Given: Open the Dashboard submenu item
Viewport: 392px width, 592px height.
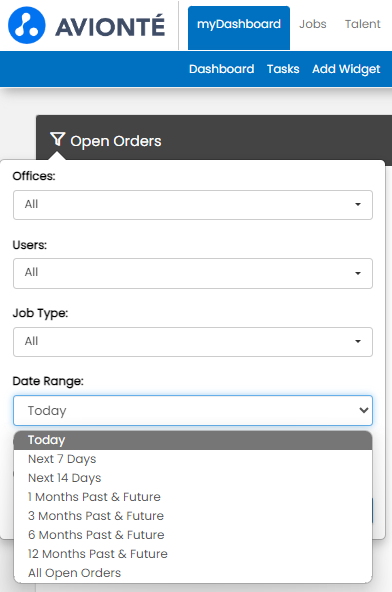Looking at the screenshot, I should 221,69.
